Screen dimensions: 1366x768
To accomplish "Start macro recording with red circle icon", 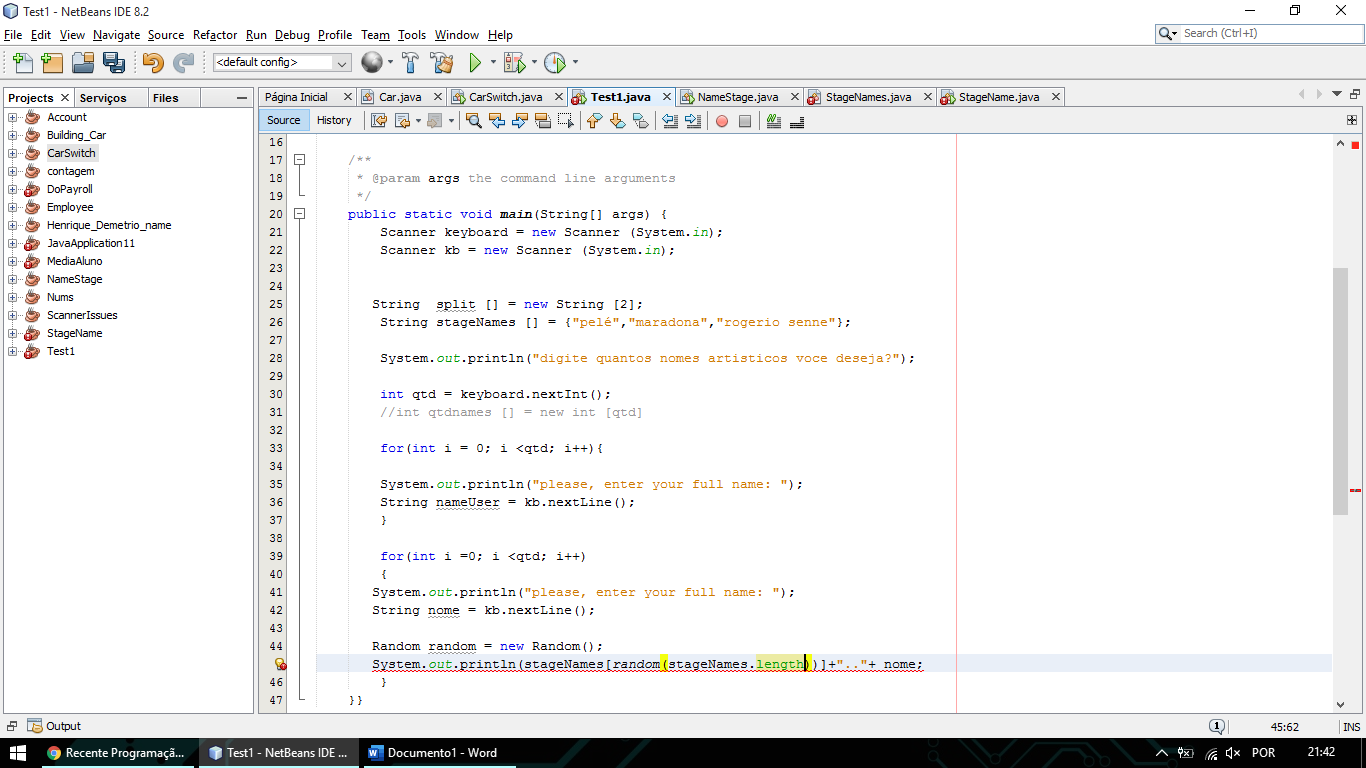I will click(x=721, y=121).
